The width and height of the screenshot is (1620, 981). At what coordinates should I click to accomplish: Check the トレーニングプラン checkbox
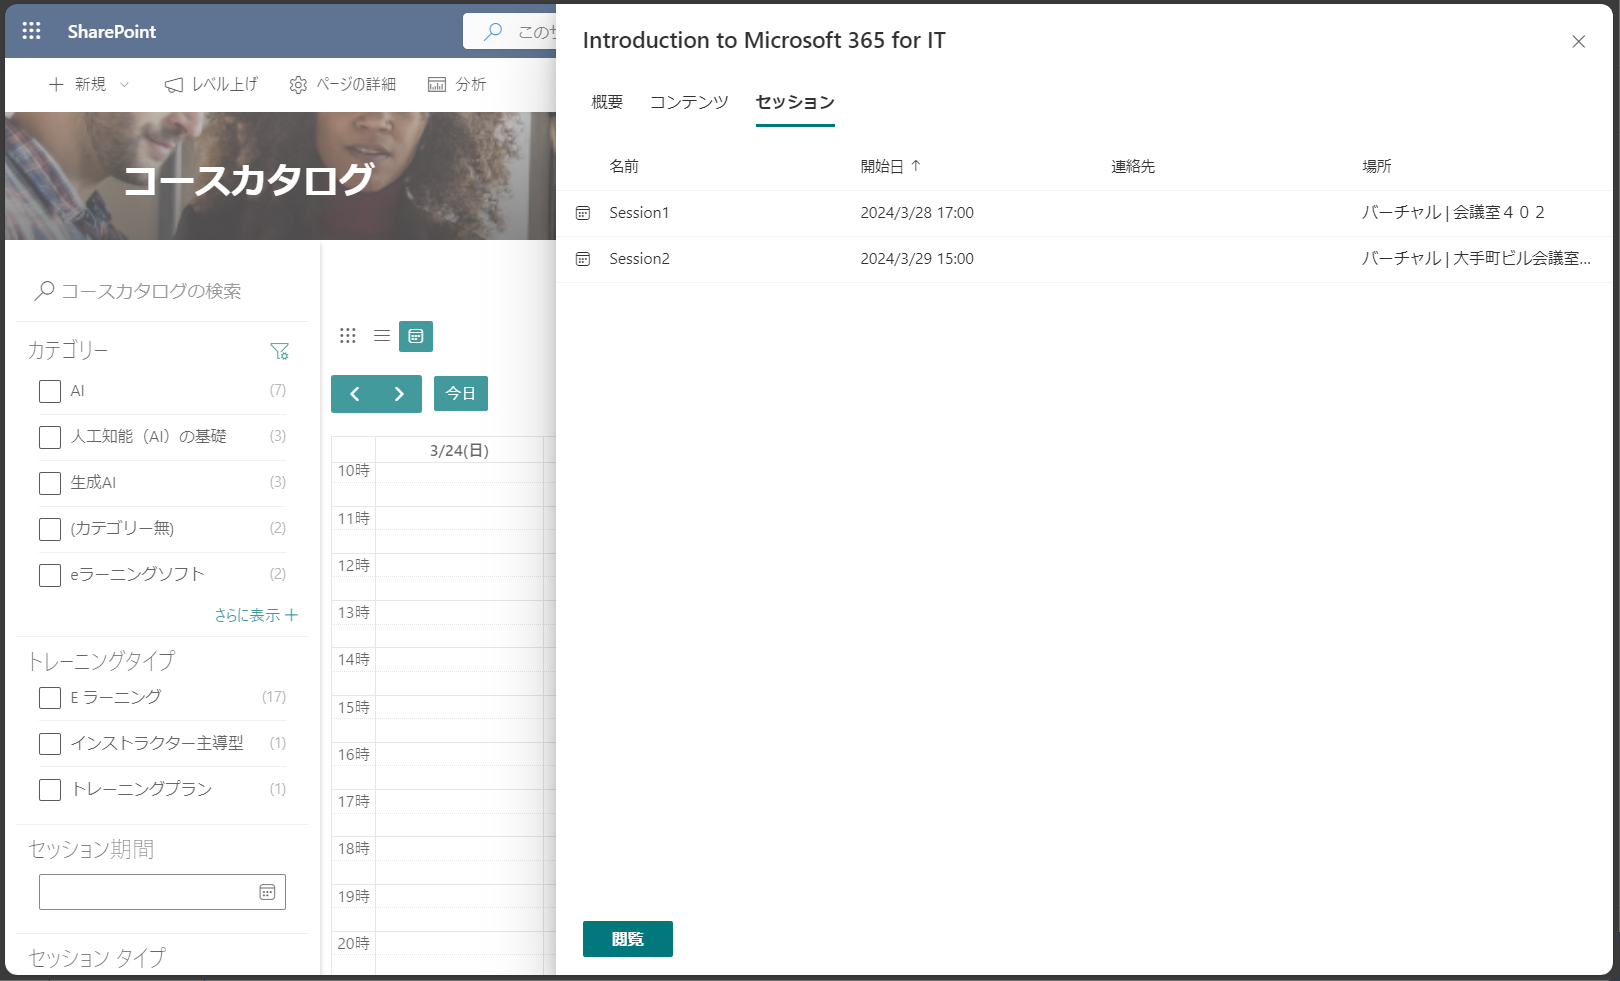[x=50, y=790]
